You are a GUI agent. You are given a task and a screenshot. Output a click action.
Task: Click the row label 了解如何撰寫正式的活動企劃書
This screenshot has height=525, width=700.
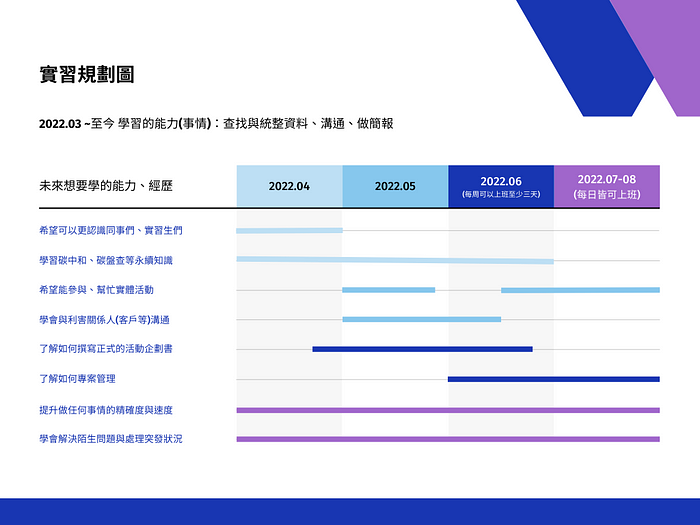click(x=106, y=349)
